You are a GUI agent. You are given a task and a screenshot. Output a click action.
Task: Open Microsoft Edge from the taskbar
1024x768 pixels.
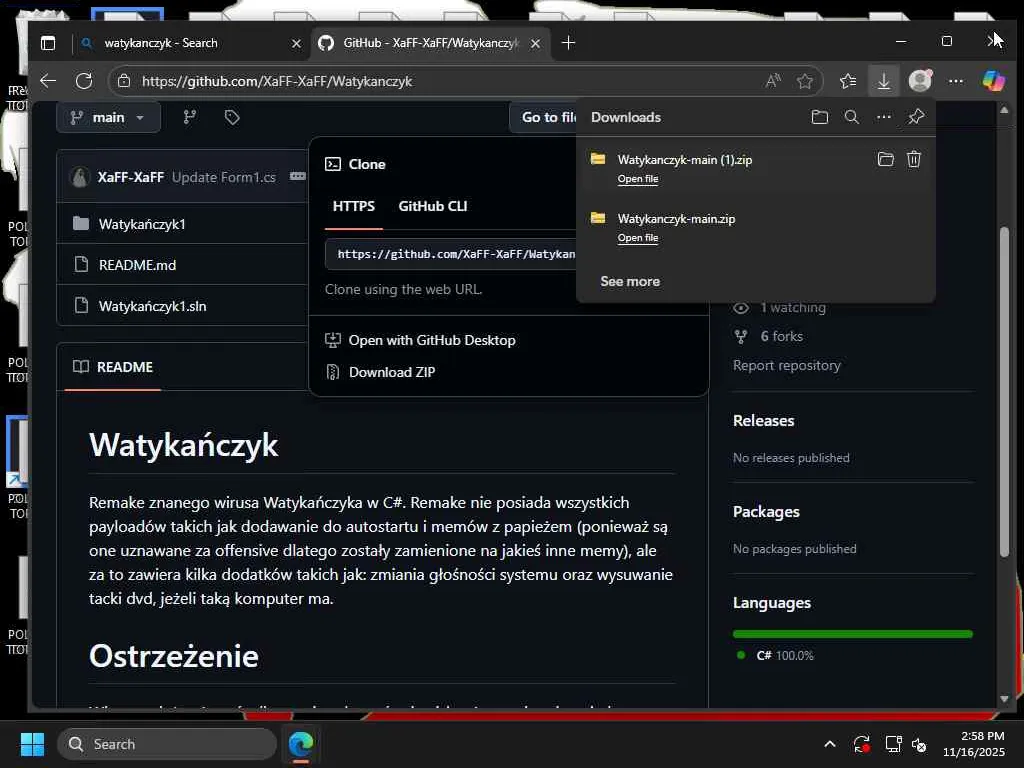click(x=301, y=744)
